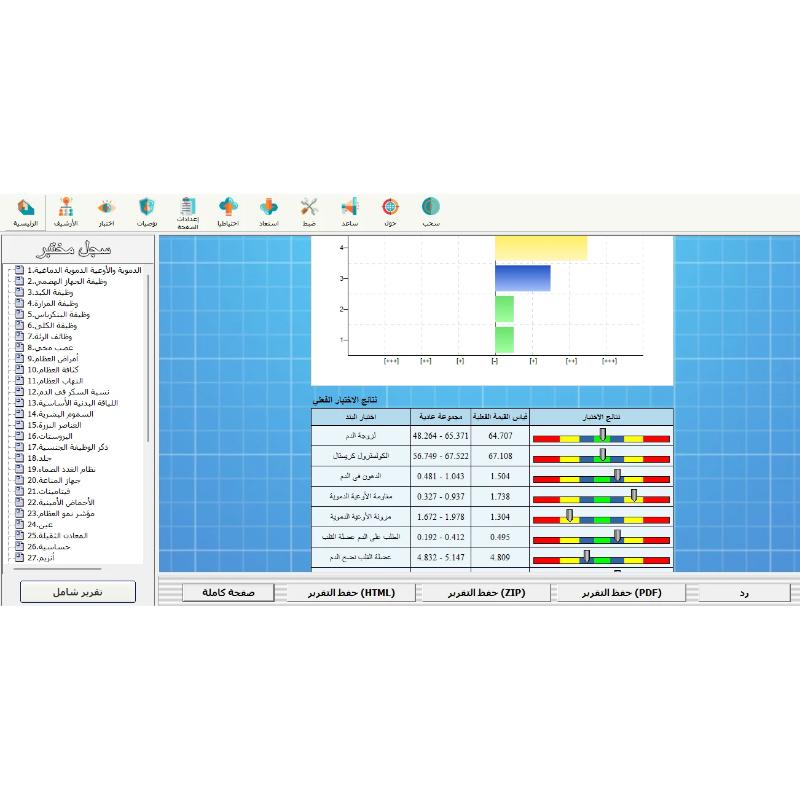Click the صفحة كاملة full page button
The width and height of the screenshot is (800, 800).
coord(228,593)
